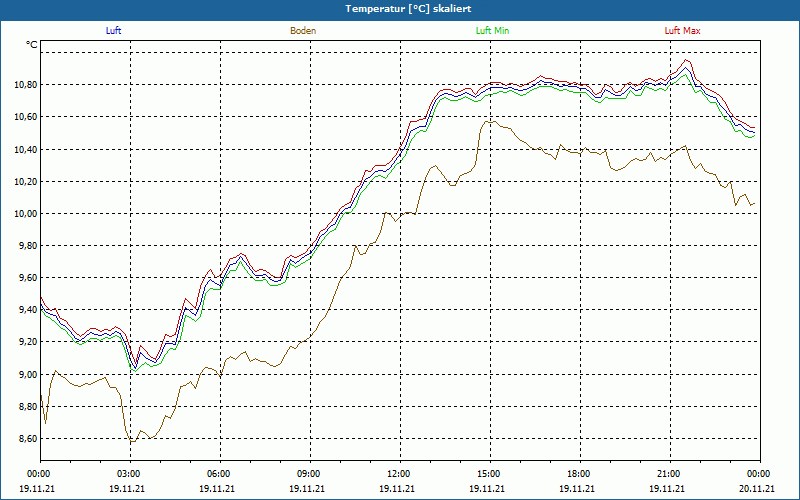Click the x-axis time label '03:00'
The width and height of the screenshot is (800, 500).
coord(131,474)
